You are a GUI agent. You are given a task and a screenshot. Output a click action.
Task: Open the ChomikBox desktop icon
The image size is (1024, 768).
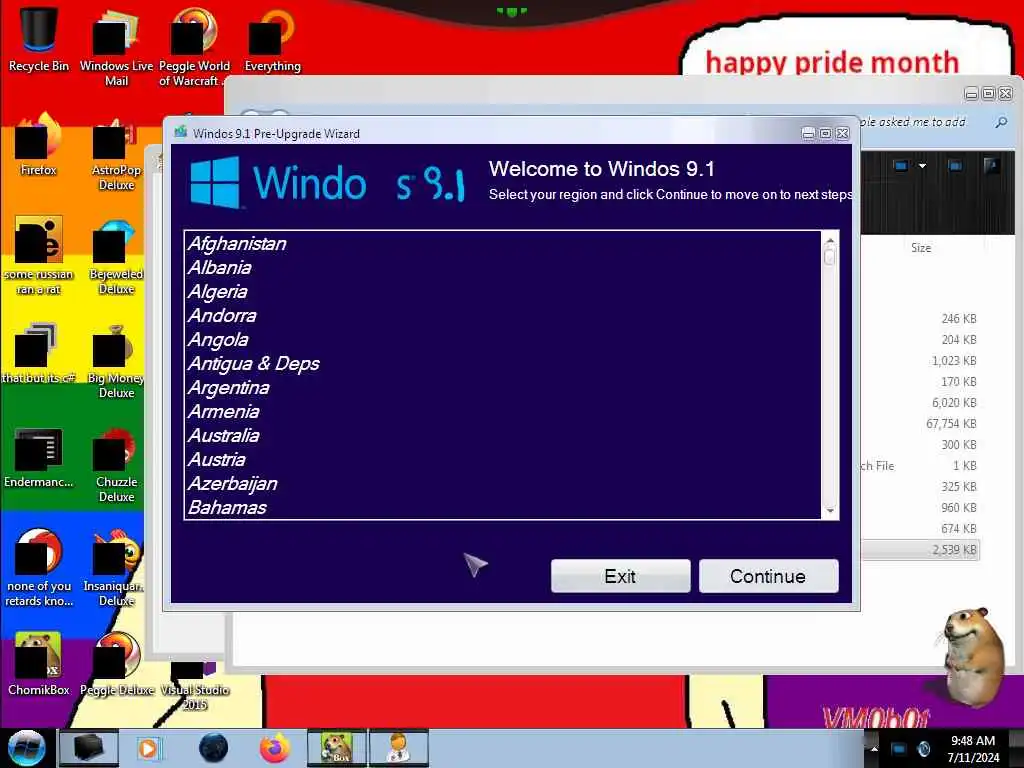[x=38, y=665]
